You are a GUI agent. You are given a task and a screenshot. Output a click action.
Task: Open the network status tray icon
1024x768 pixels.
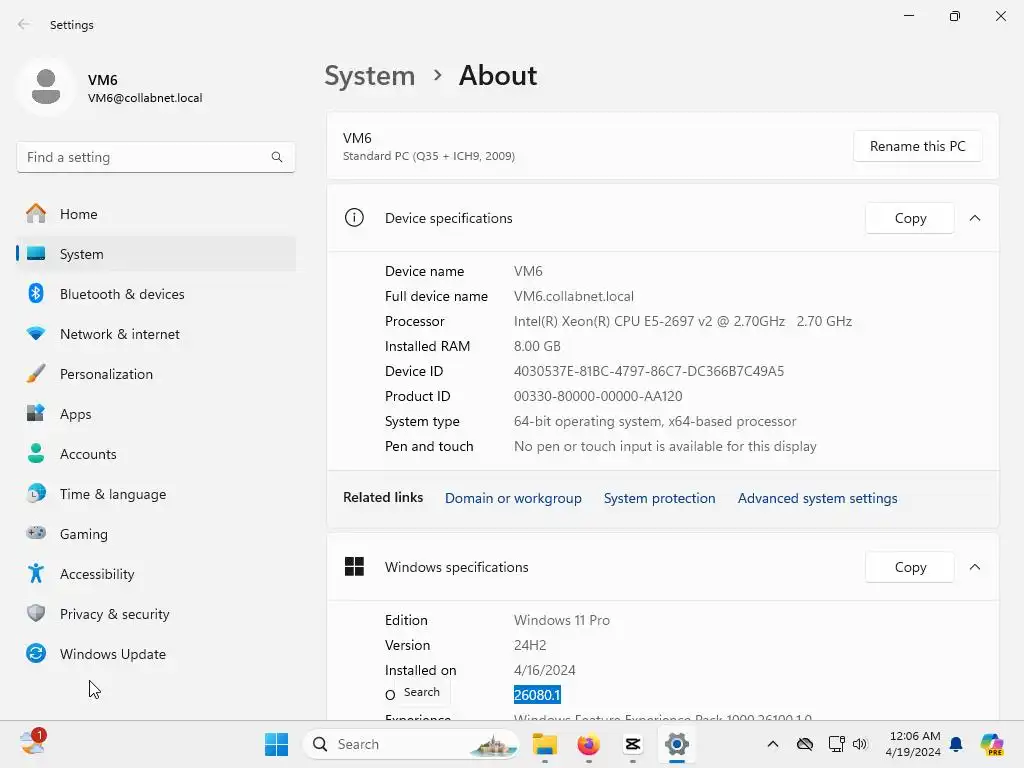point(836,744)
